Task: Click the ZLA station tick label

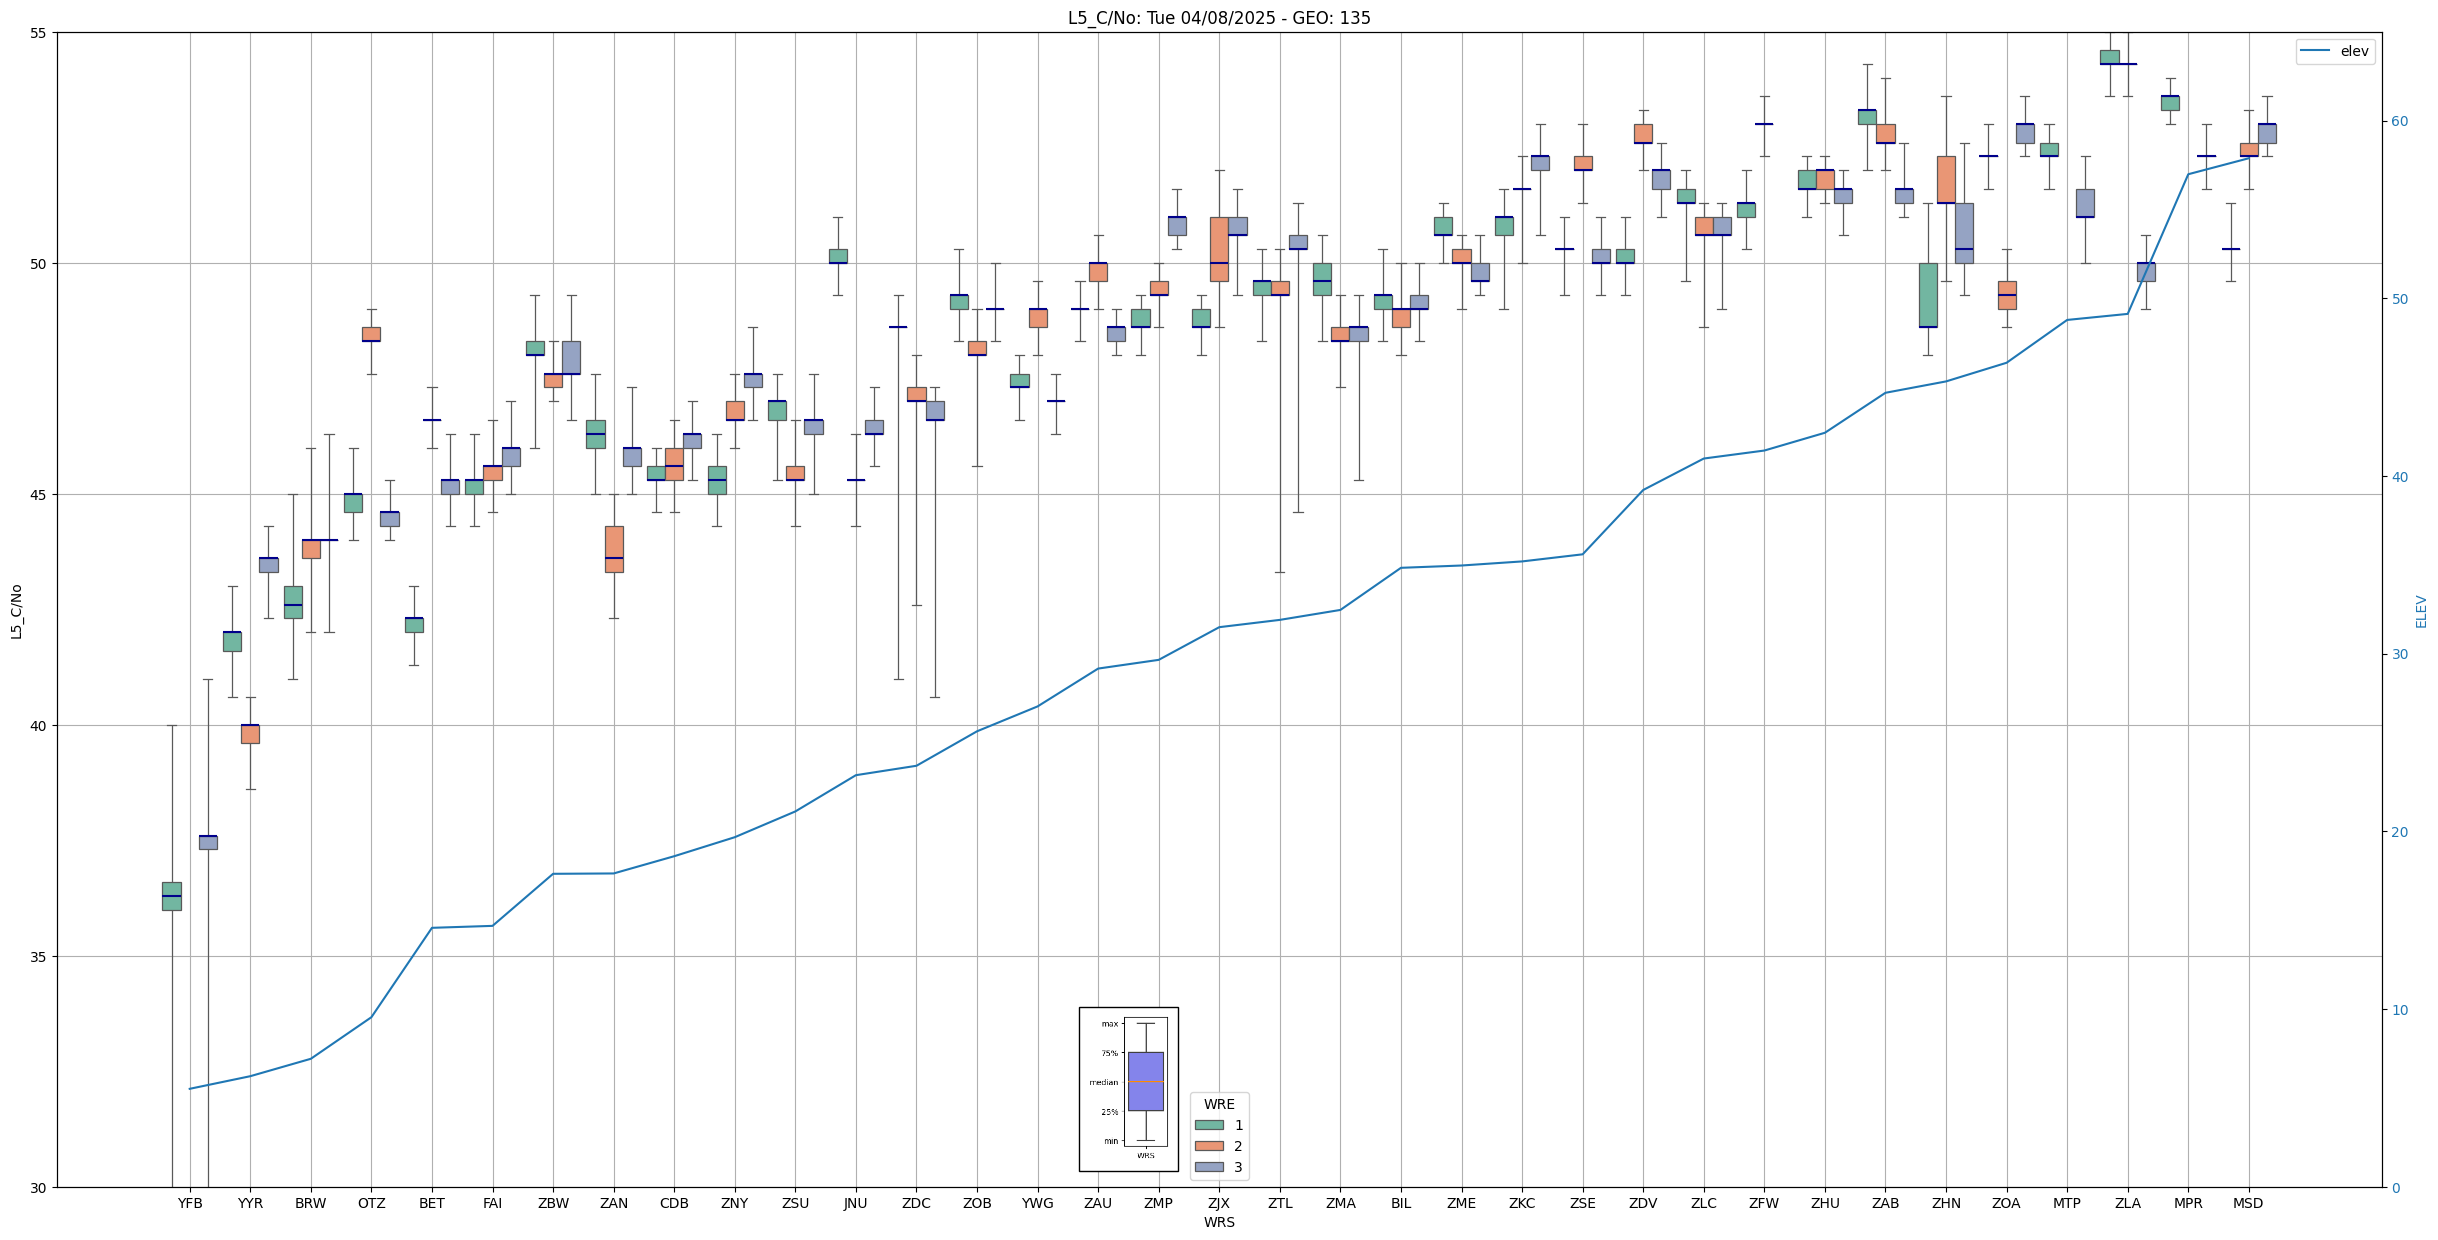Action: click(x=2127, y=1203)
